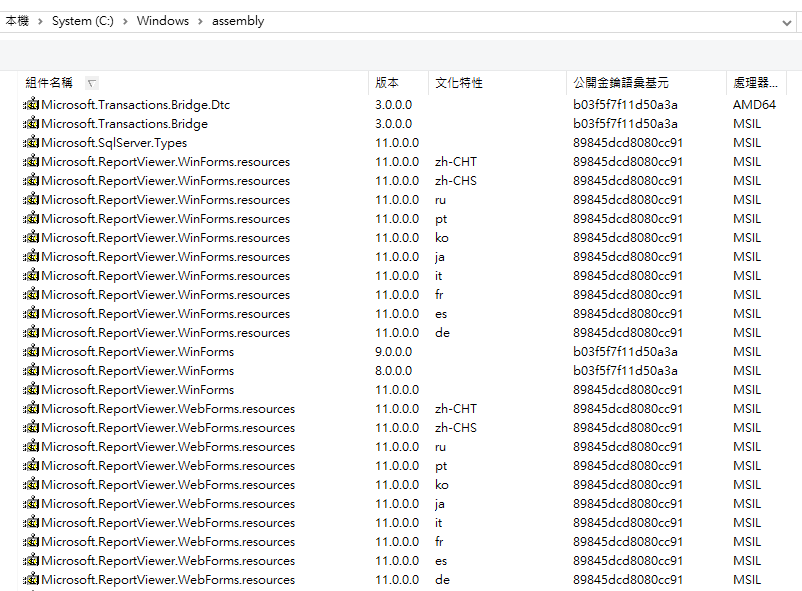The image size is (802, 591).
Task: Sort by the 版本 column header
Action: 387,83
